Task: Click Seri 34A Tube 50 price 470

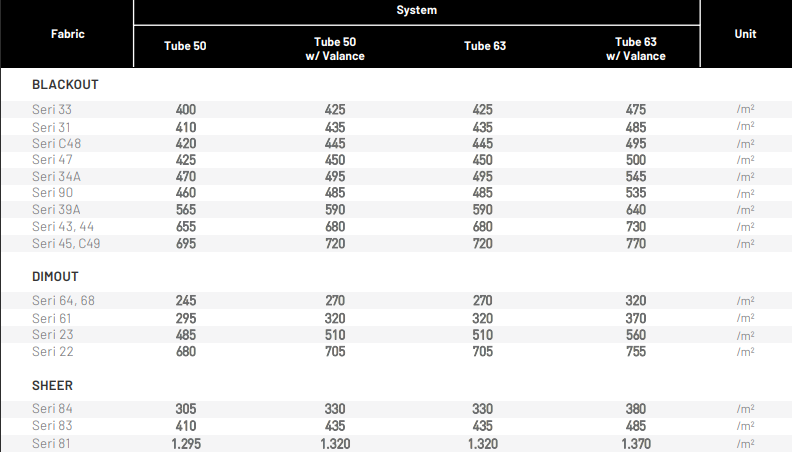Action: [186, 176]
